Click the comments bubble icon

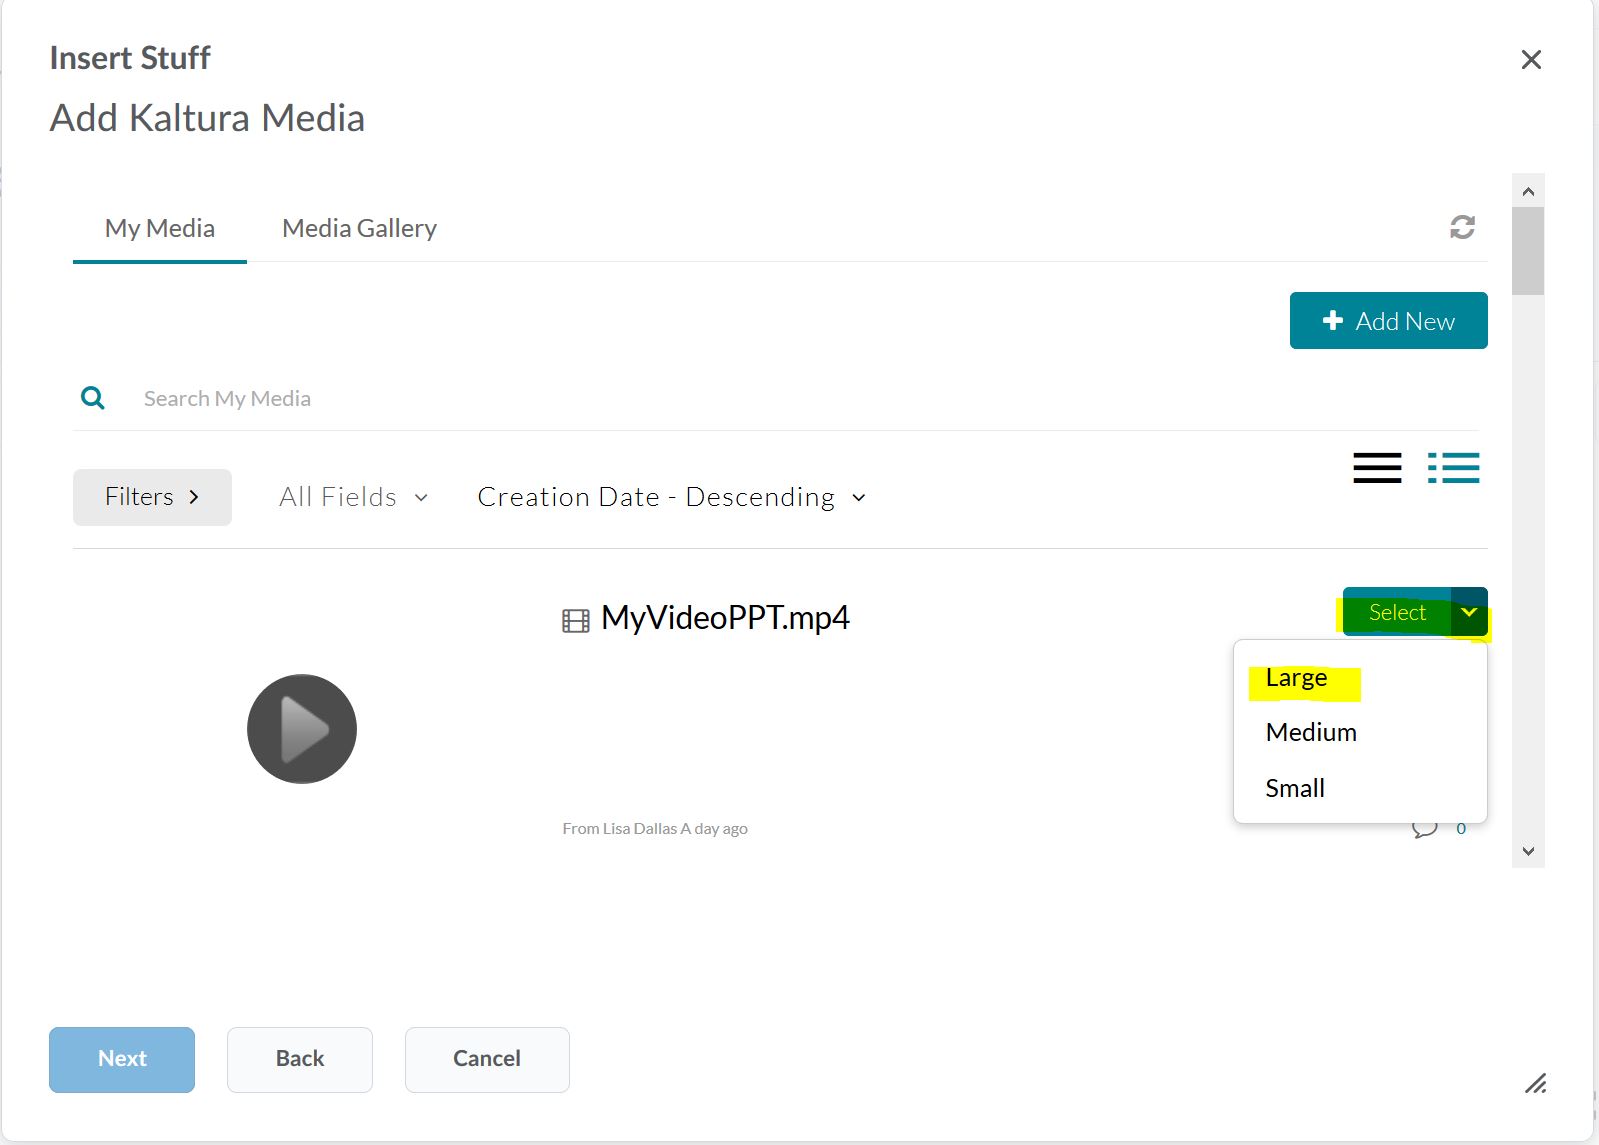point(1424,829)
